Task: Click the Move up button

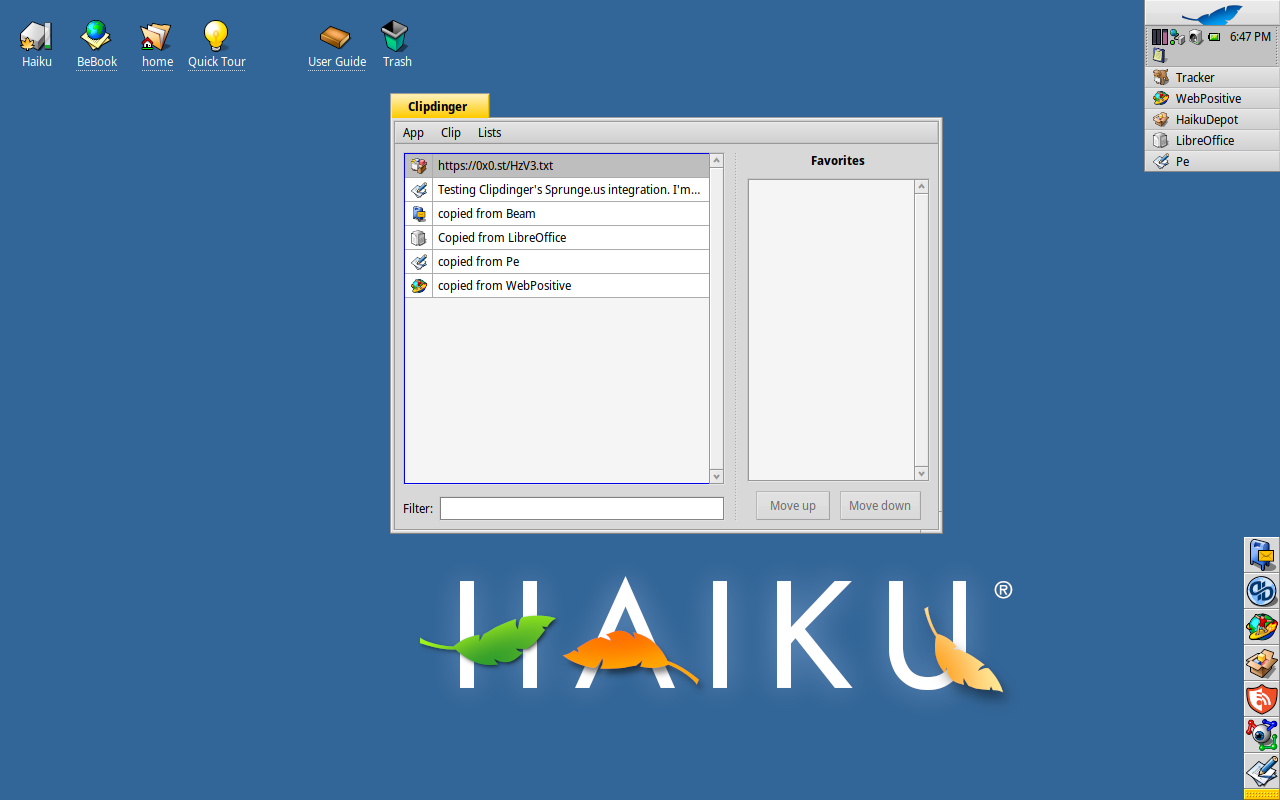Action: coord(793,505)
